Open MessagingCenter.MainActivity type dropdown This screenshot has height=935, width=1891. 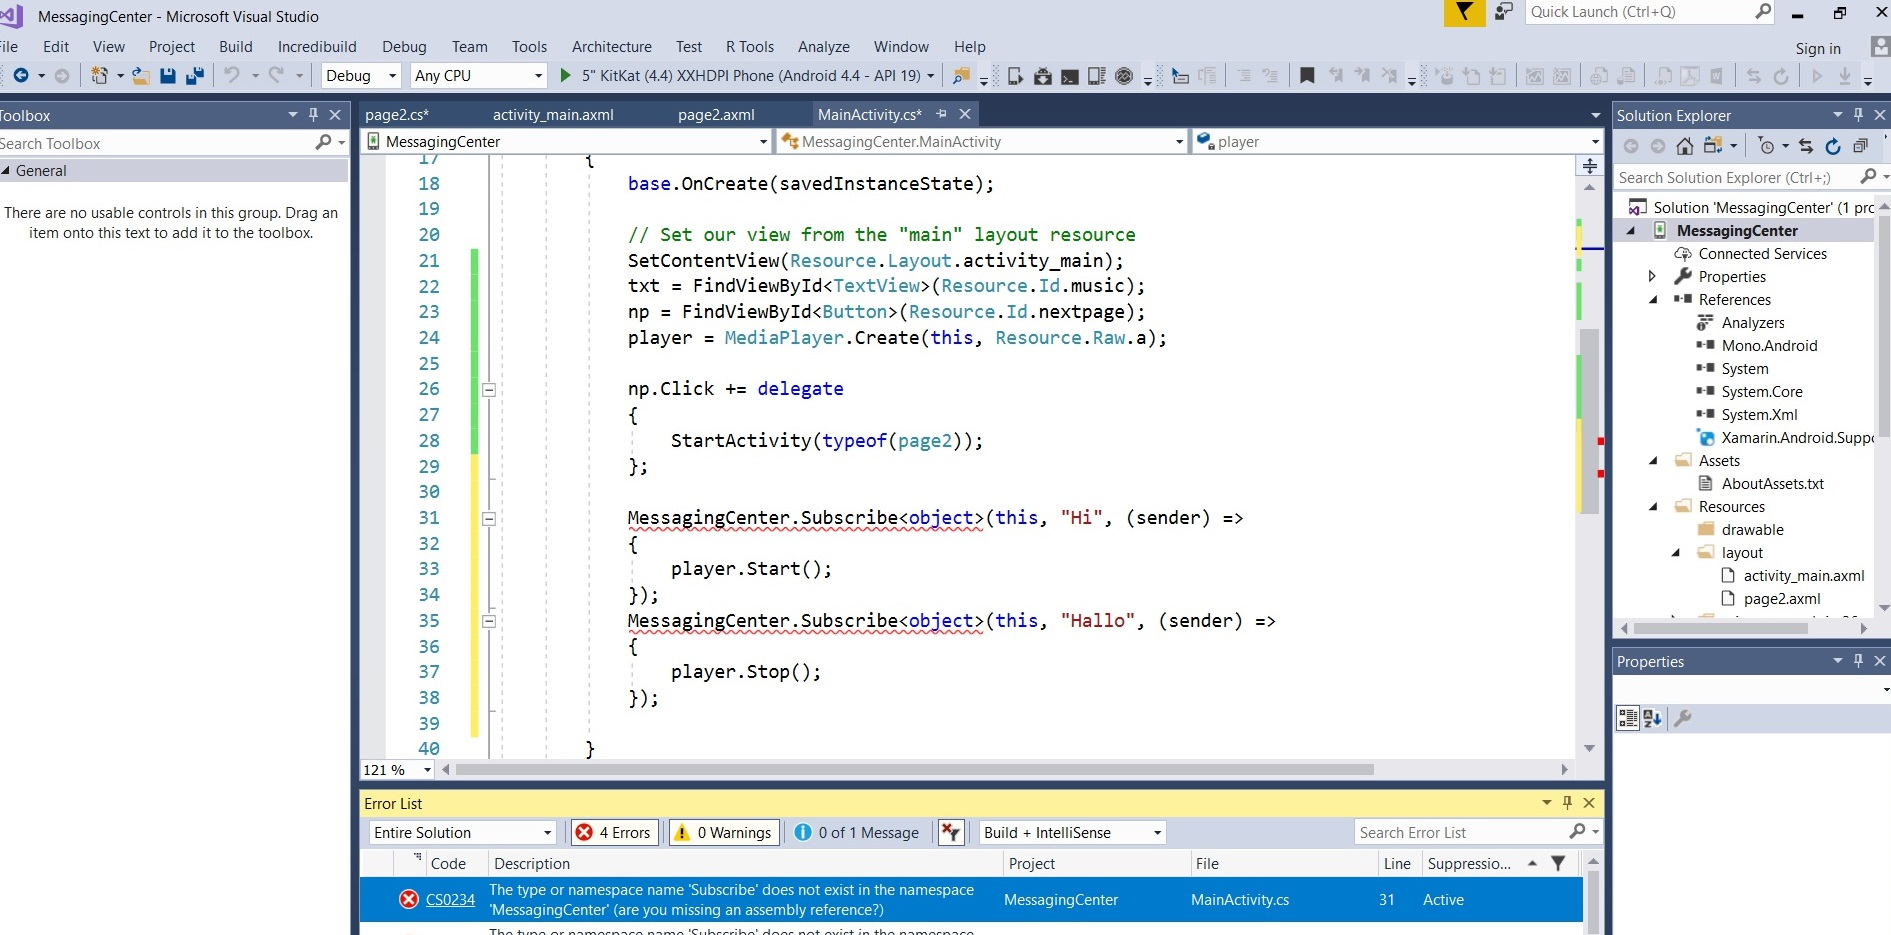pos(983,141)
